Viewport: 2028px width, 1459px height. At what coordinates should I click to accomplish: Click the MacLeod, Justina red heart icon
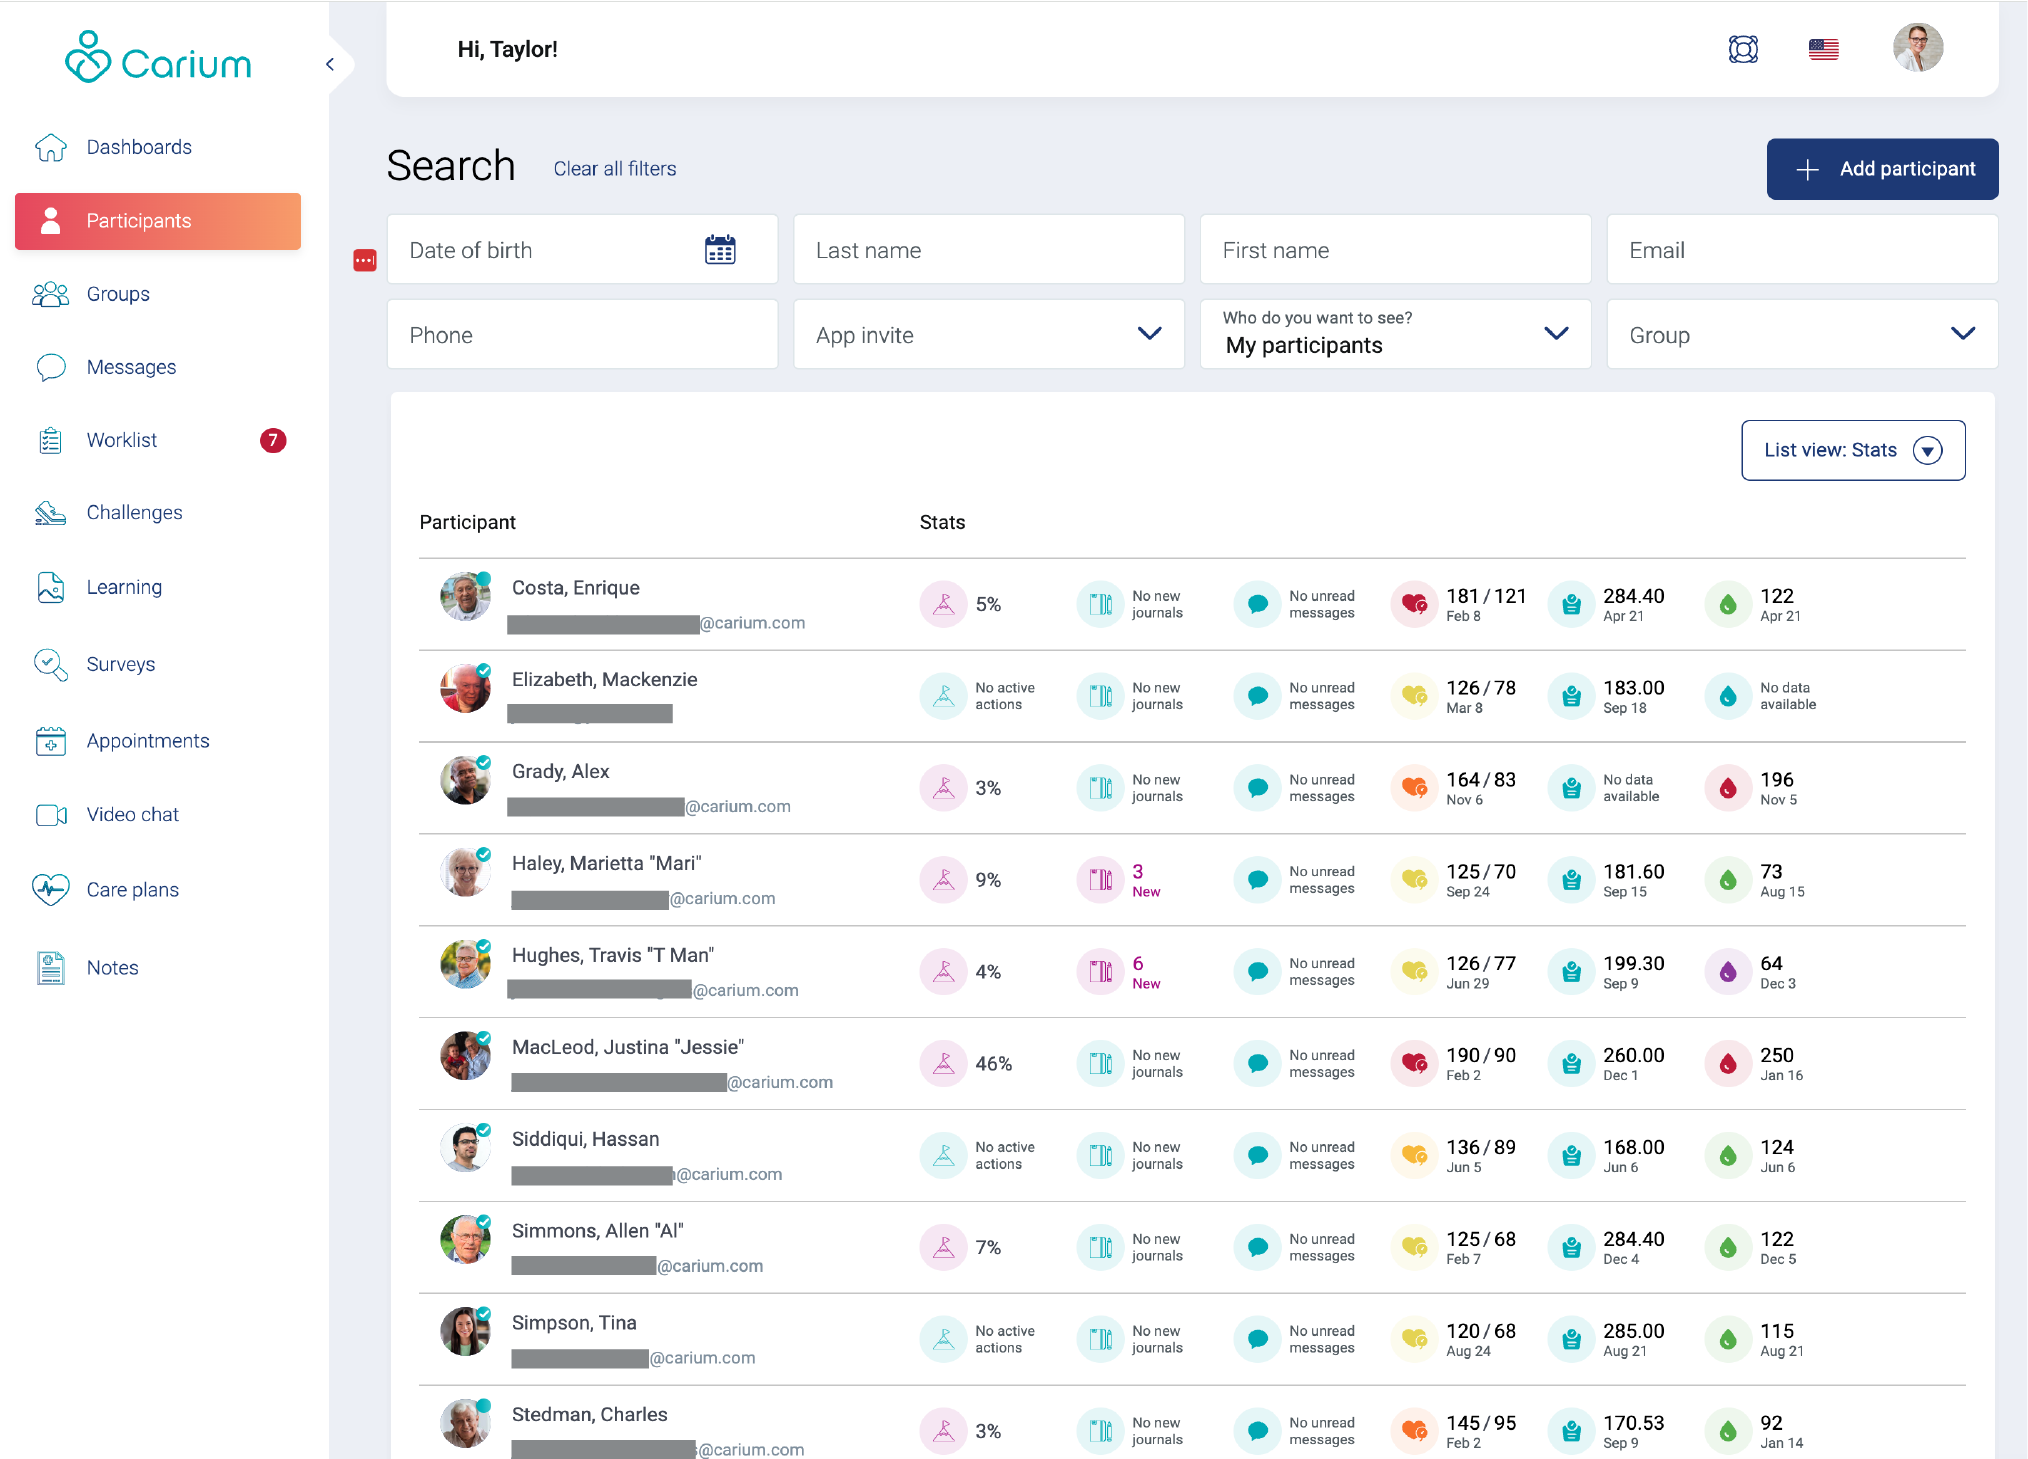coord(1414,1064)
